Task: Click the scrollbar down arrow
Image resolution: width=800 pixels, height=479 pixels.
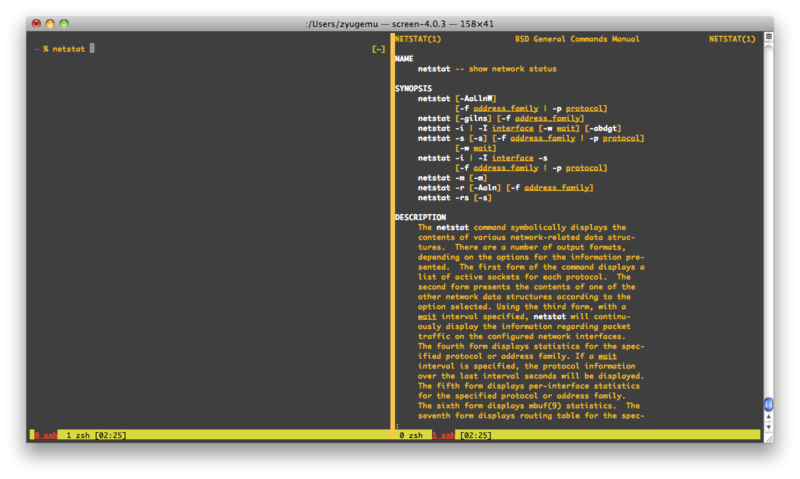Action: 768,427
